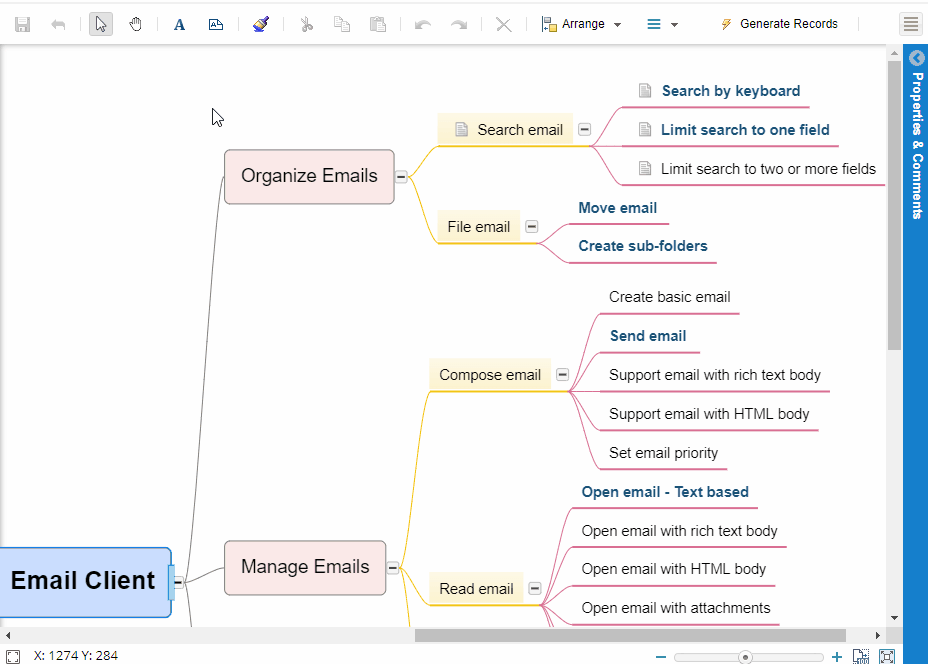Select the Search email node
This screenshot has width=928, height=664.
pyautogui.click(x=505, y=129)
